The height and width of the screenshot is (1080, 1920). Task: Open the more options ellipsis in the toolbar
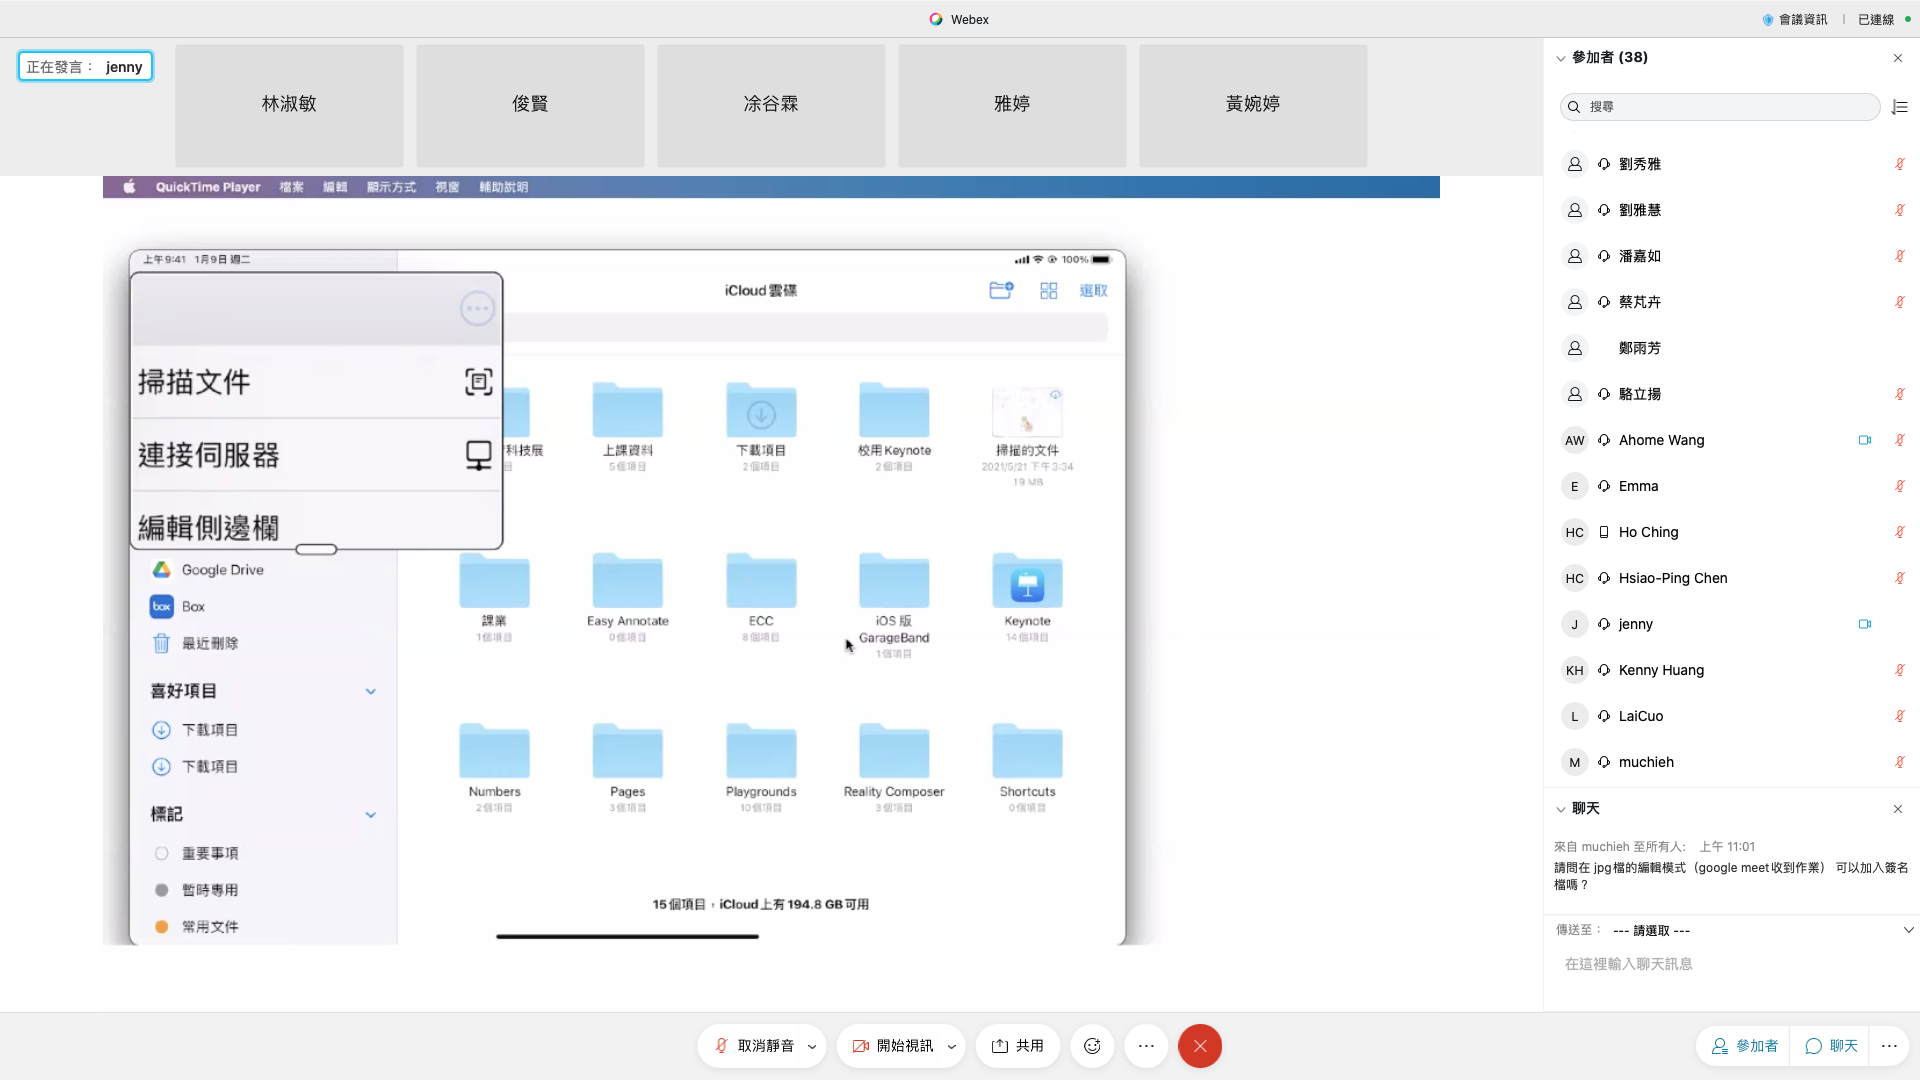[x=1146, y=1046]
